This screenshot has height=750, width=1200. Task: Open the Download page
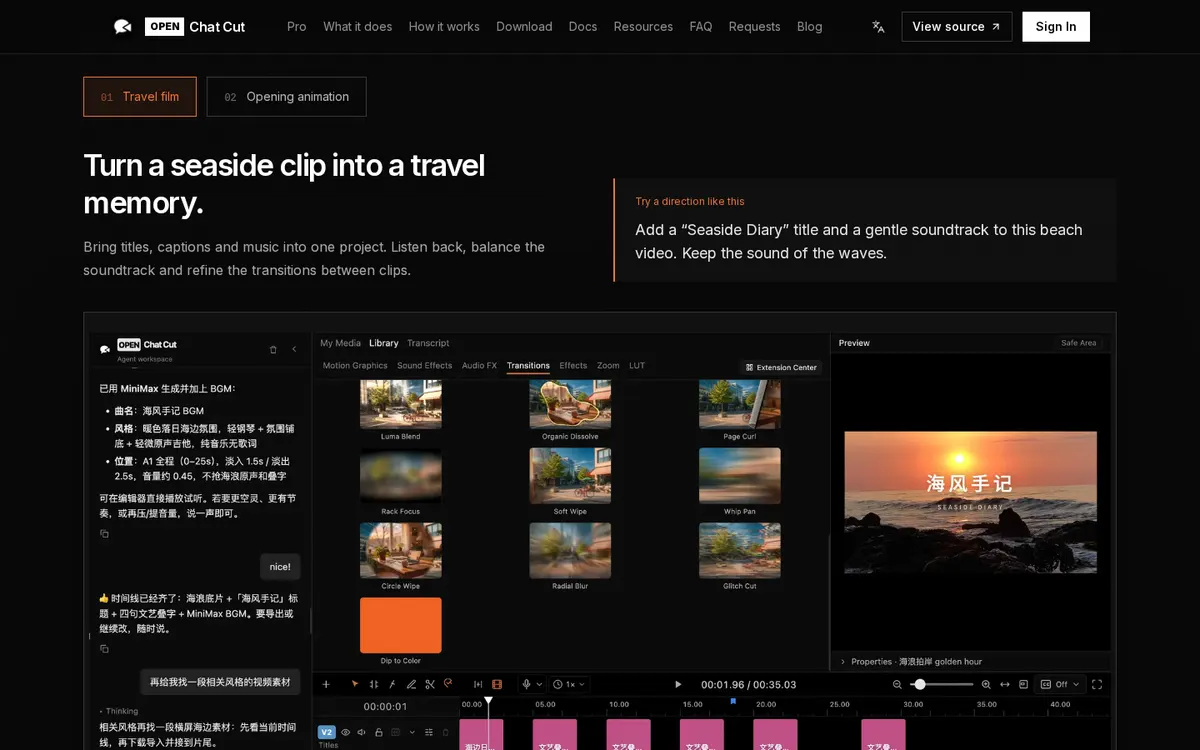pyautogui.click(x=524, y=27)
